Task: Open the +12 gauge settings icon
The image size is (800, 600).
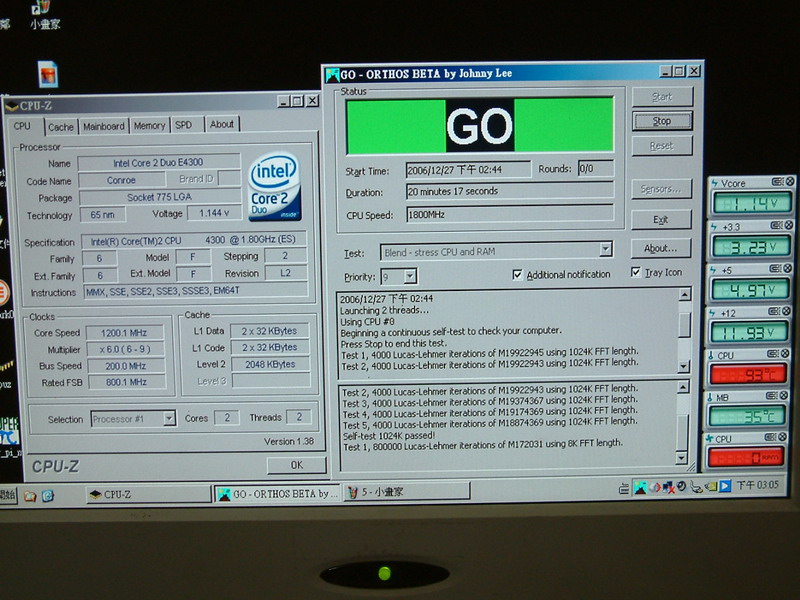Action: point(774,311)
